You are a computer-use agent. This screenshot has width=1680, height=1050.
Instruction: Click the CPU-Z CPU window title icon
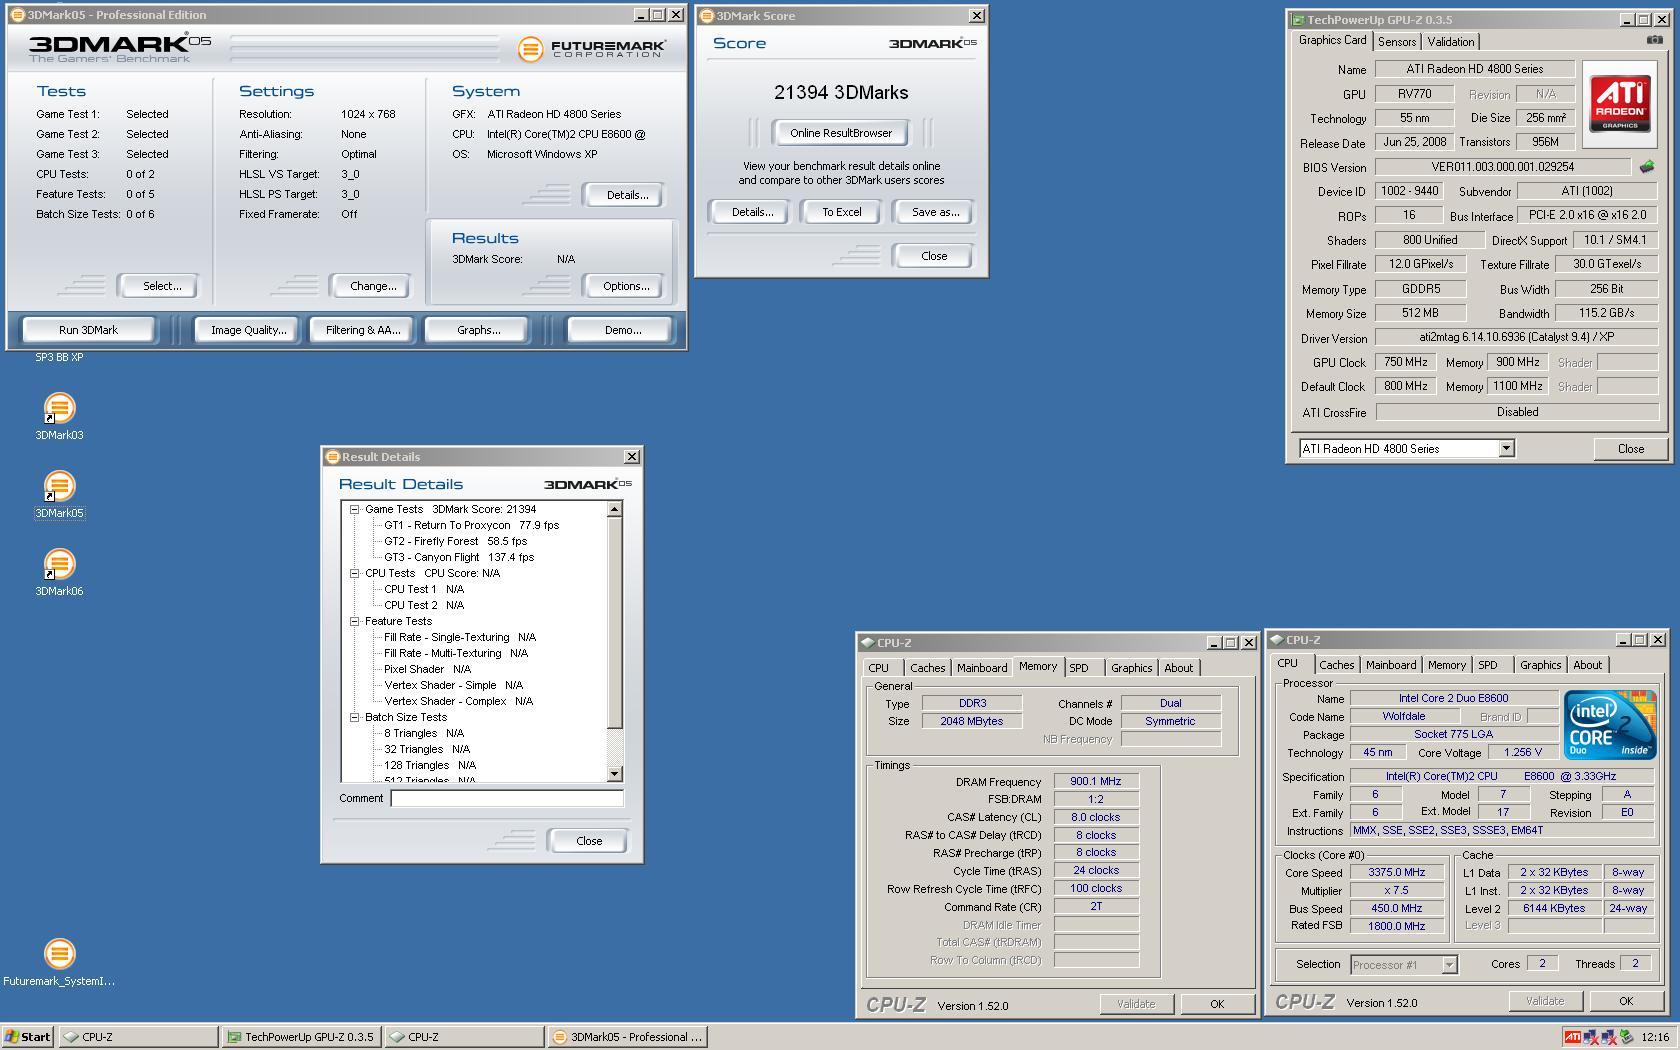(1277, 640)
